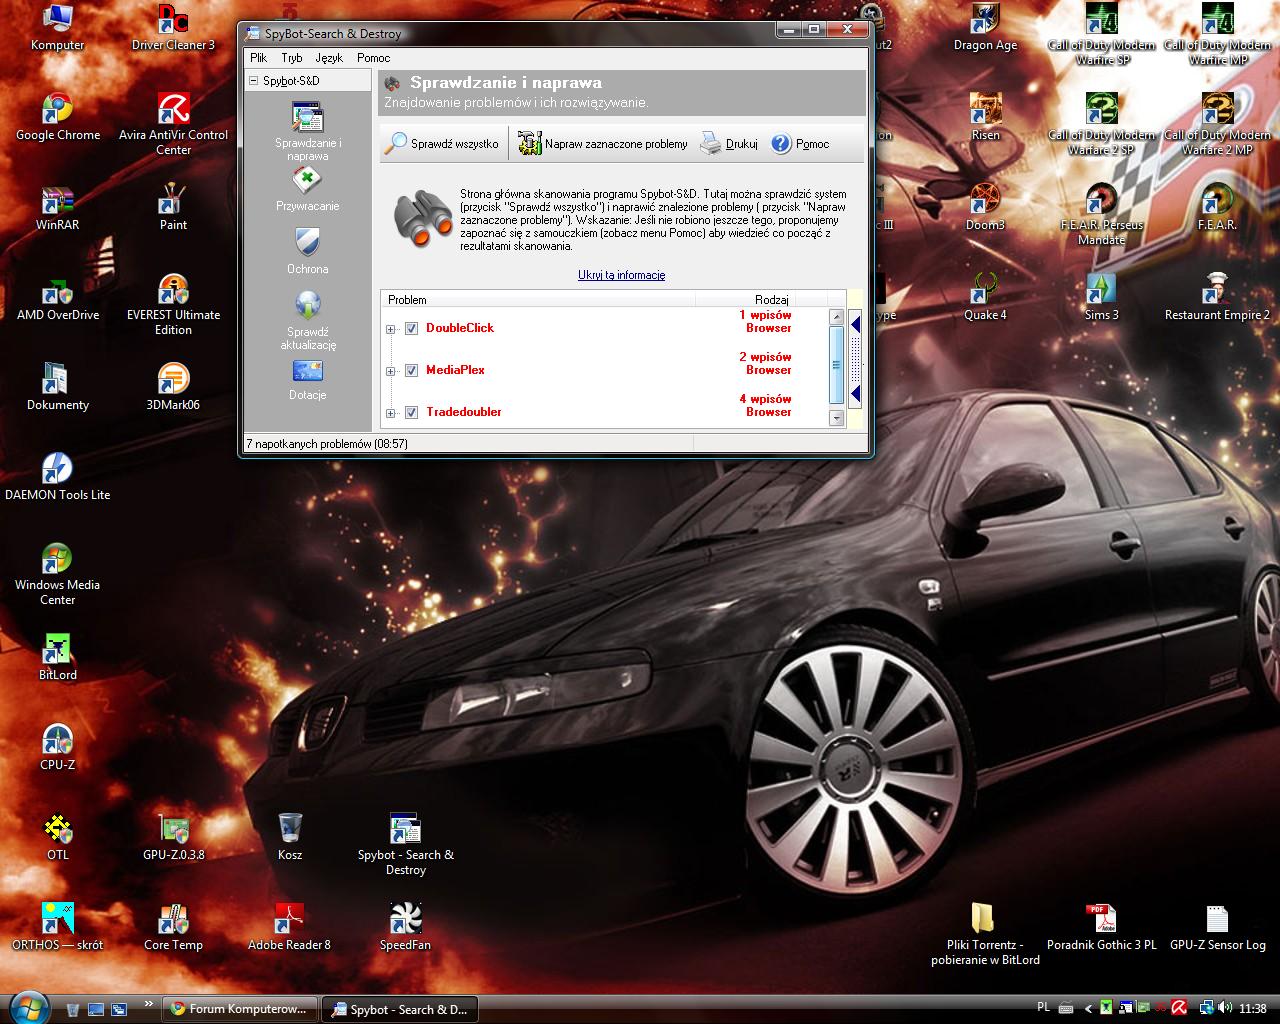
Task: Open the Tryb menu
Action: (292, 58)
